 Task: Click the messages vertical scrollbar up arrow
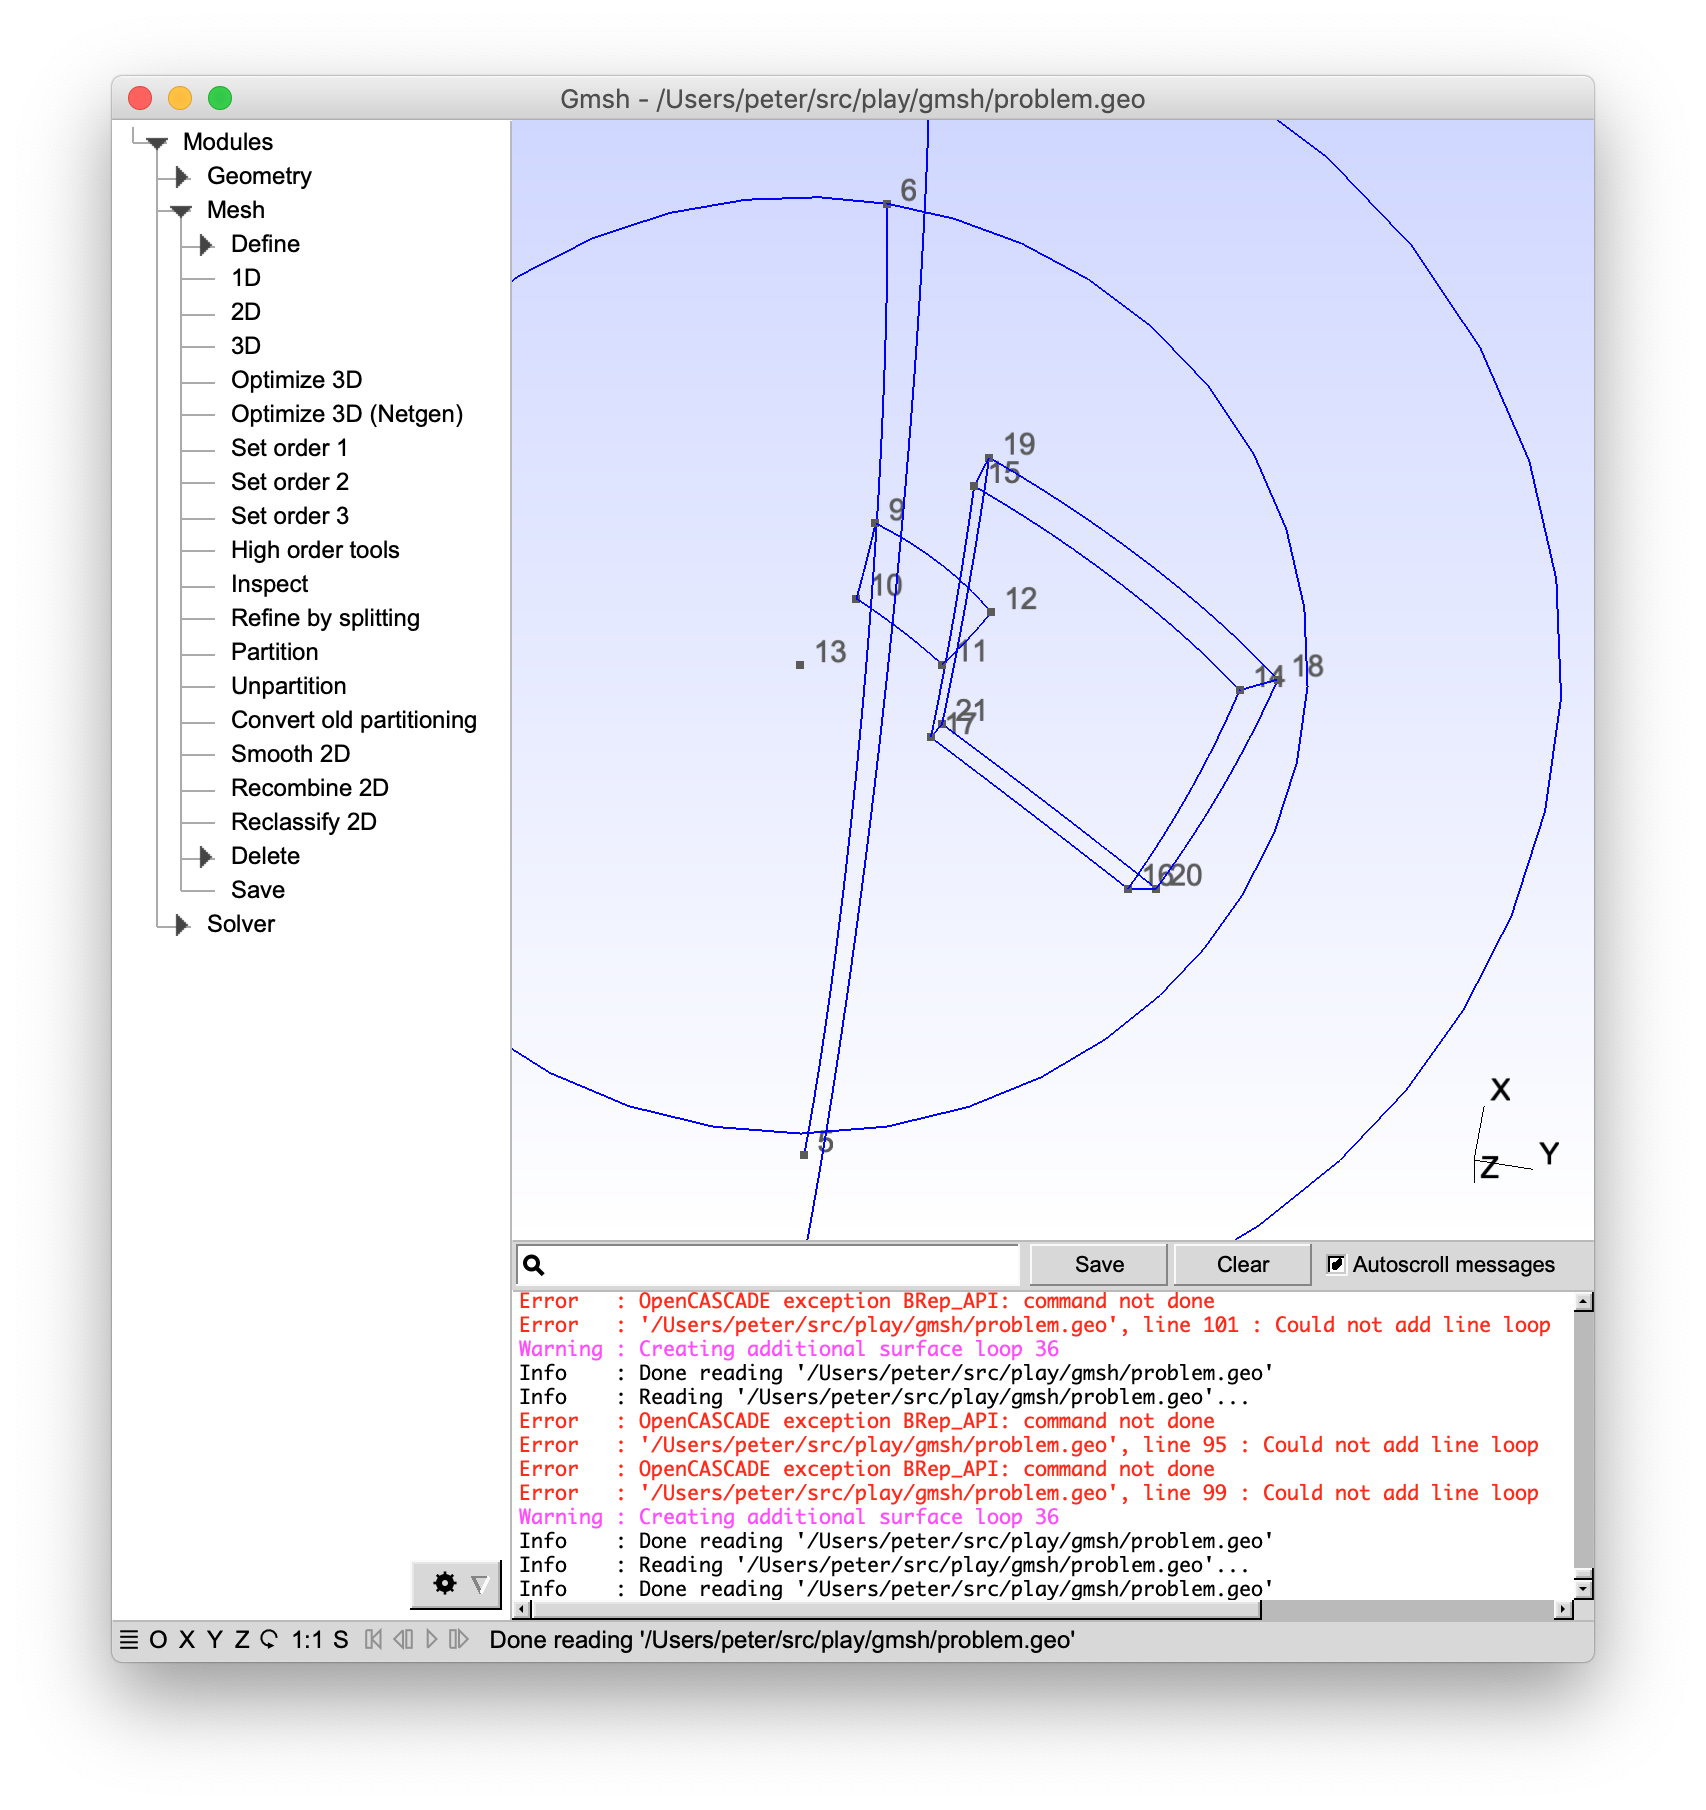click(x=1583, y=1301)
